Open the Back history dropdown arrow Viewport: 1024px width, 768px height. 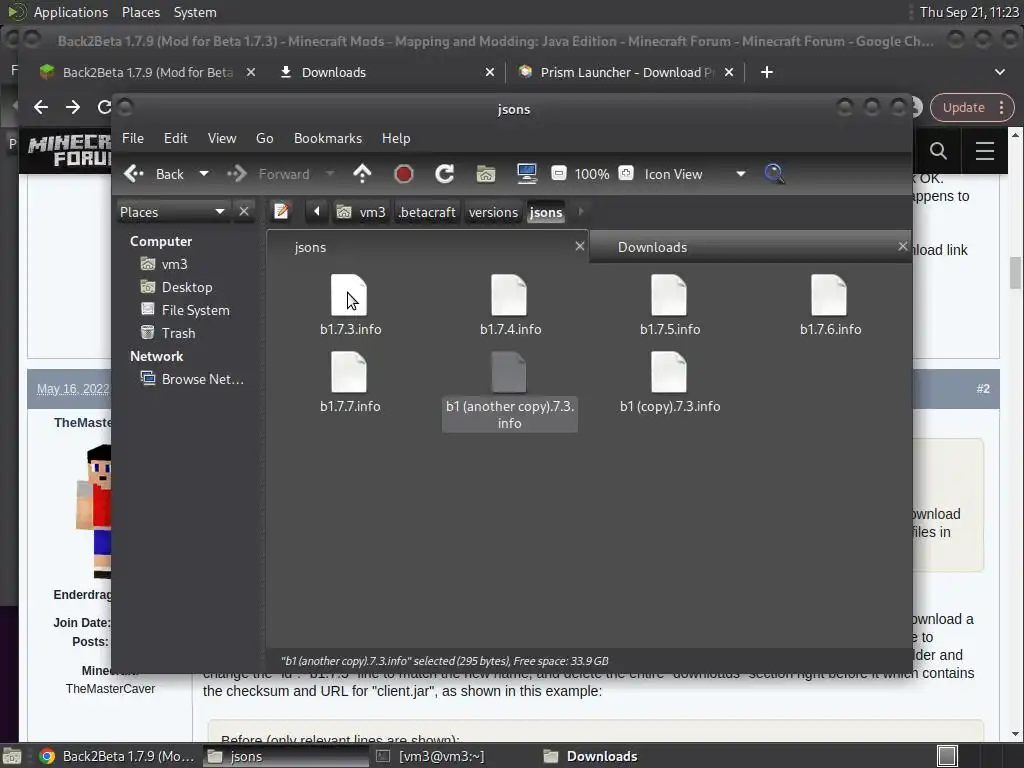[204, 174]
